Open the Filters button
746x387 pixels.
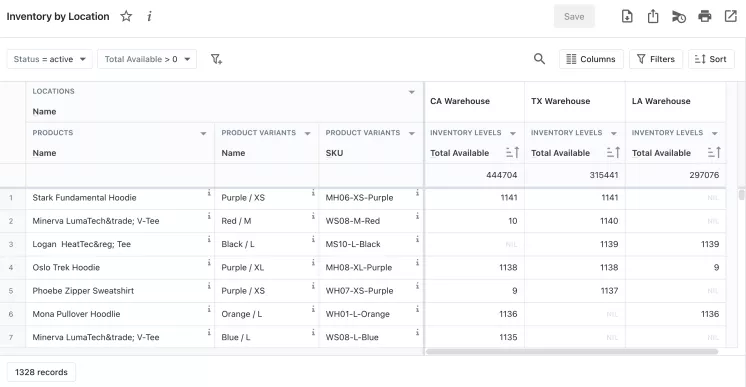(x=656, y=59)
